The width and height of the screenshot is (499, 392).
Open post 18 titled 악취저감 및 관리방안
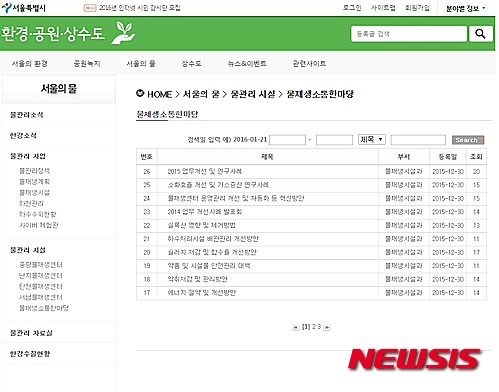(x=197, y=279)
